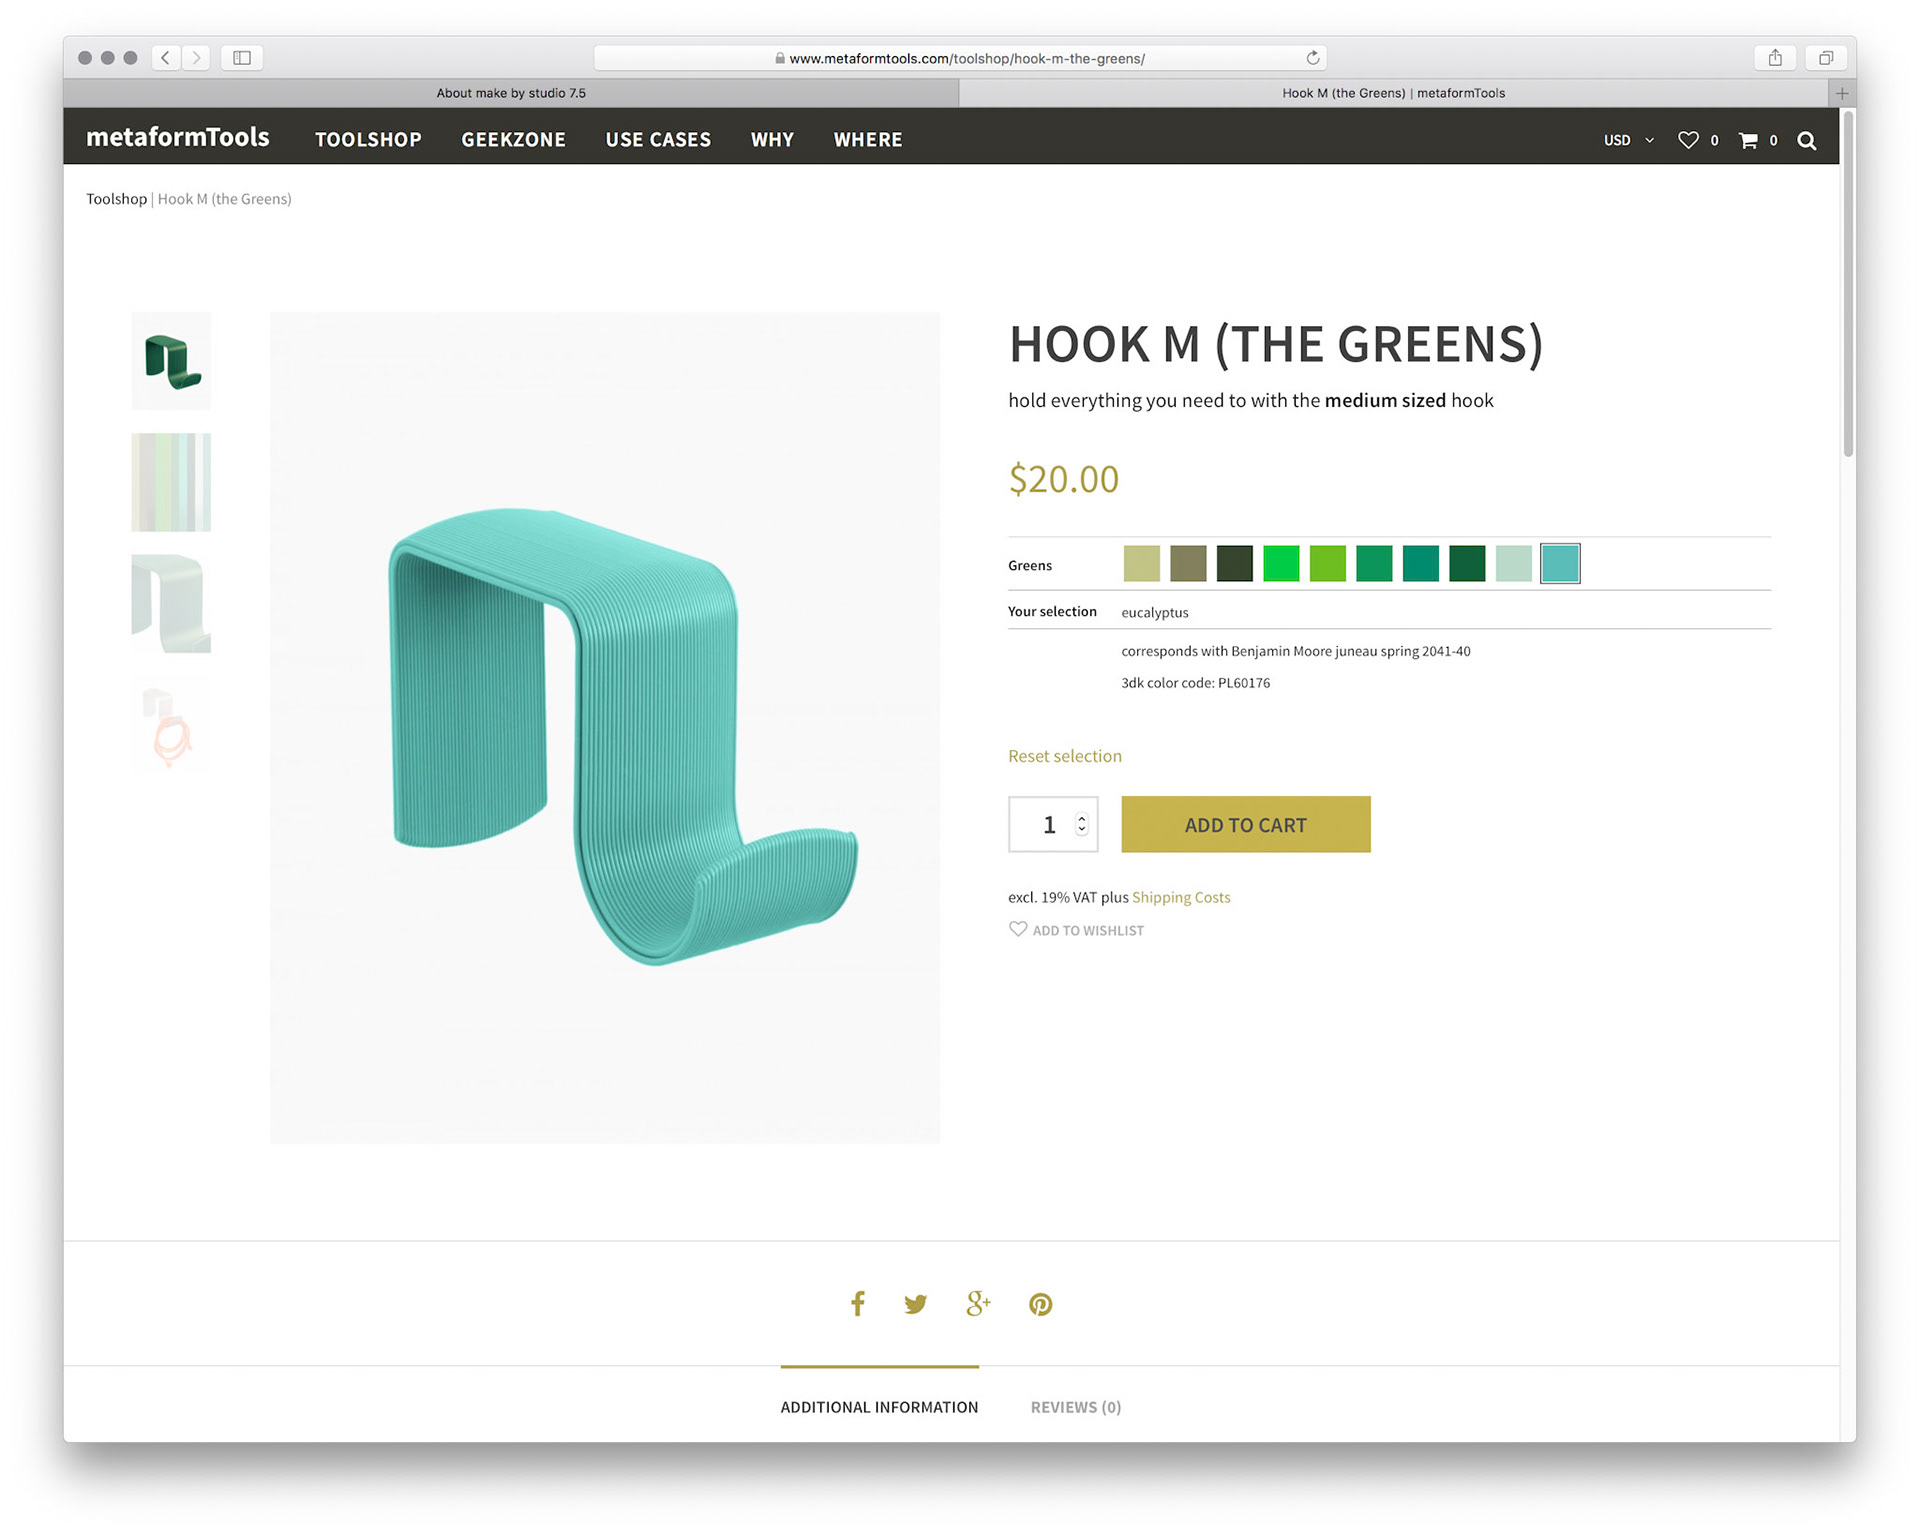
Task: Pick the pale mint green swatch
Action: [1513, 564]
